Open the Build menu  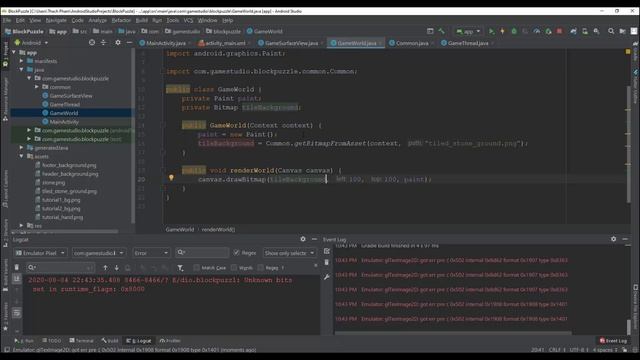(x=142, y=20)
